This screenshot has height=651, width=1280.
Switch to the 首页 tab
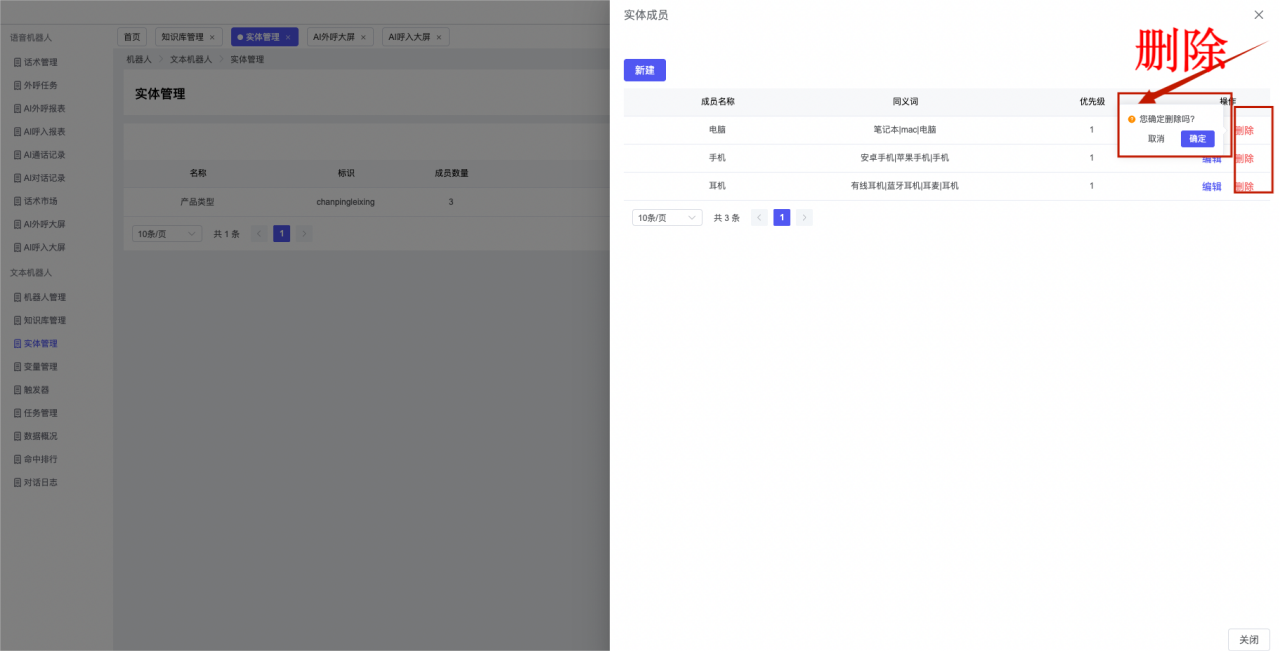tap(132, 37)
